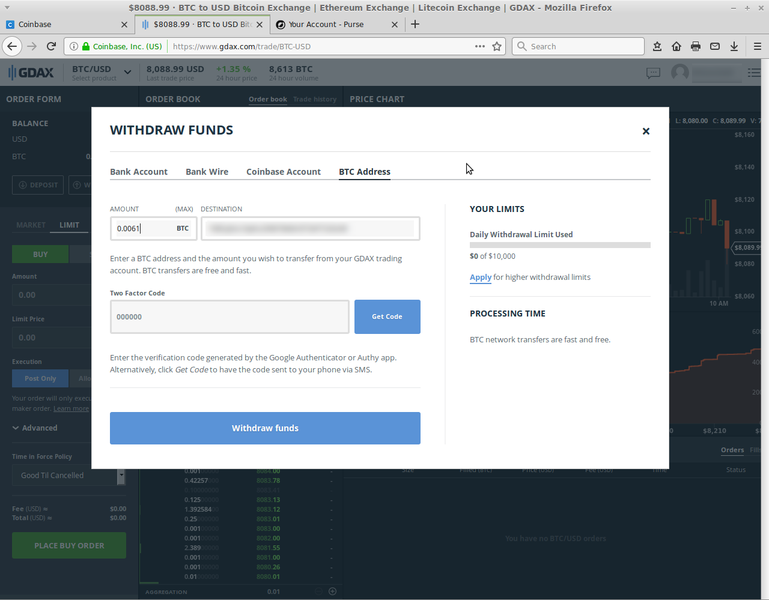Open the Orders tab
Image resolution: width=769 pixels, height=600 pixels.
(x=732, y=450)
